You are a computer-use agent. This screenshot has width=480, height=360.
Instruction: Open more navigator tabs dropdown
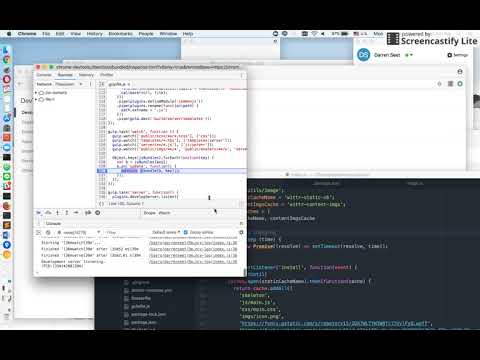[x=81, y=84]
